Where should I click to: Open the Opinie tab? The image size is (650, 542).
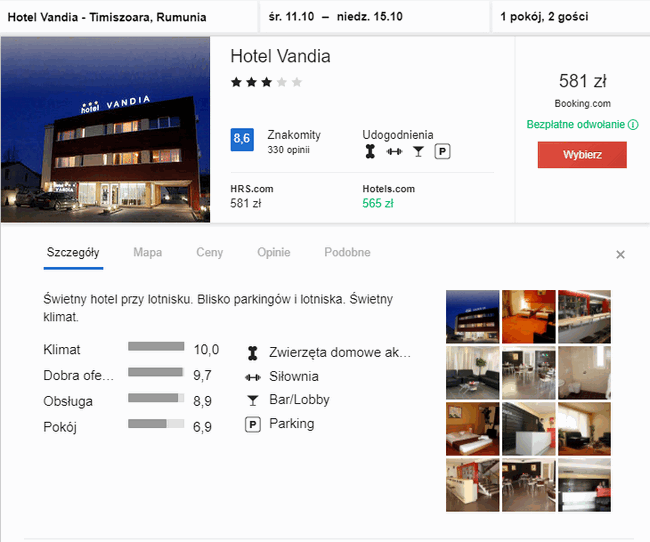273,253
